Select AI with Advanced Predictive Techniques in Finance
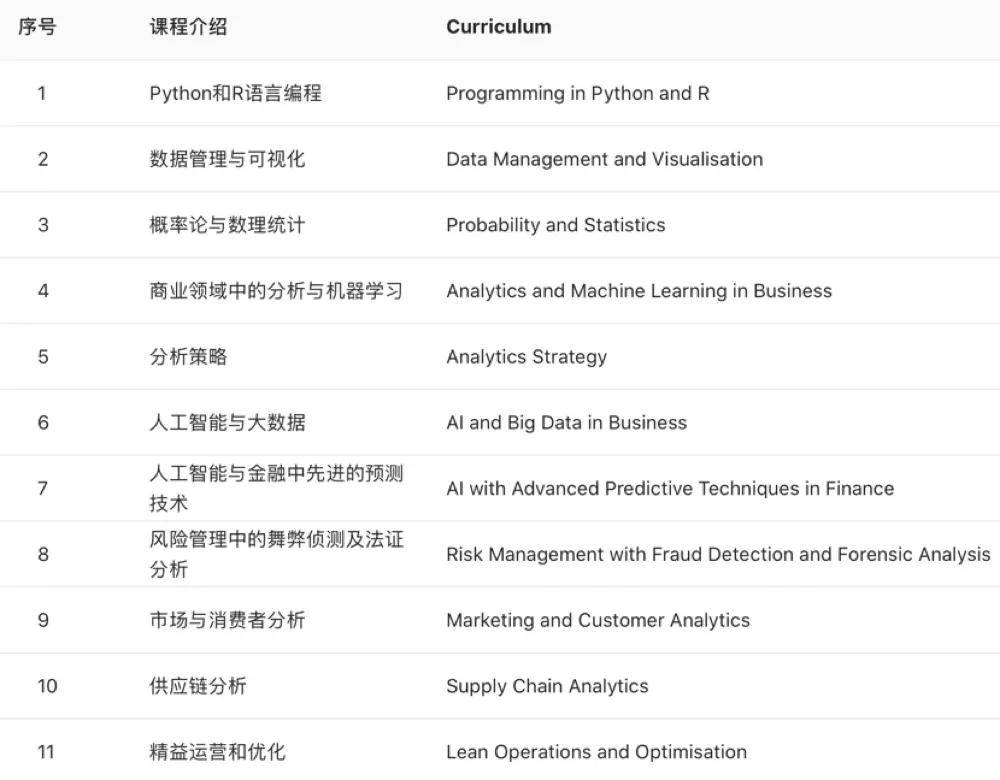 point(670,489)
